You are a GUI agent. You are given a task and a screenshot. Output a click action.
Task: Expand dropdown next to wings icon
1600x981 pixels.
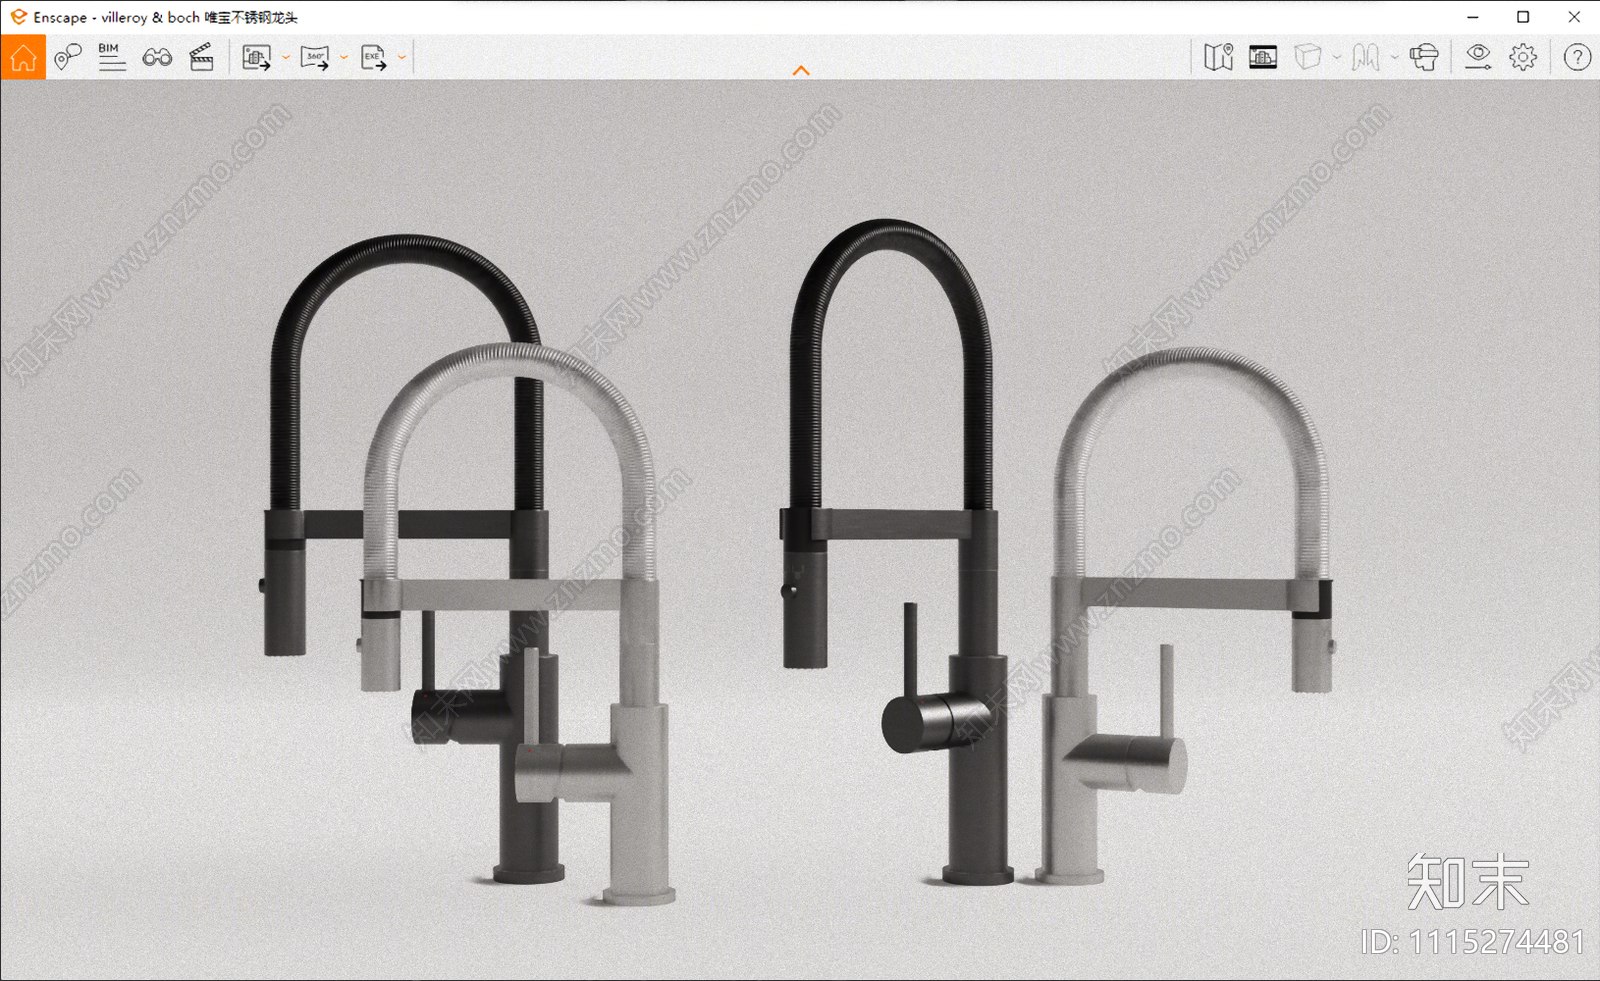click(x=1394, y=57)
